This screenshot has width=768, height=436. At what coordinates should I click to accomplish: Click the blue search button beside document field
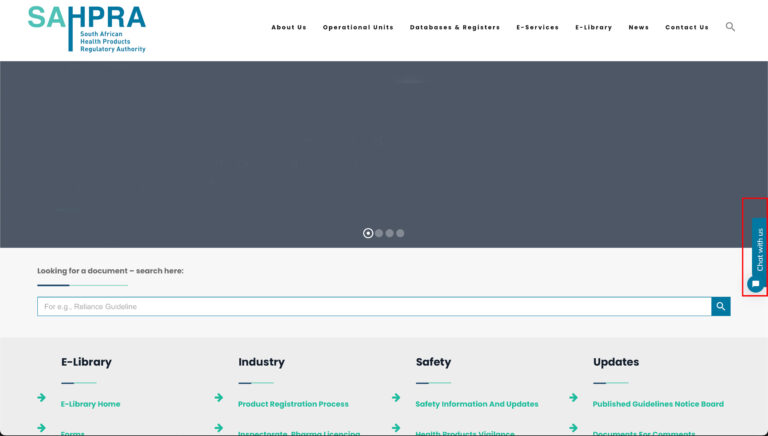pyautogui.click(x=720, y=307)
